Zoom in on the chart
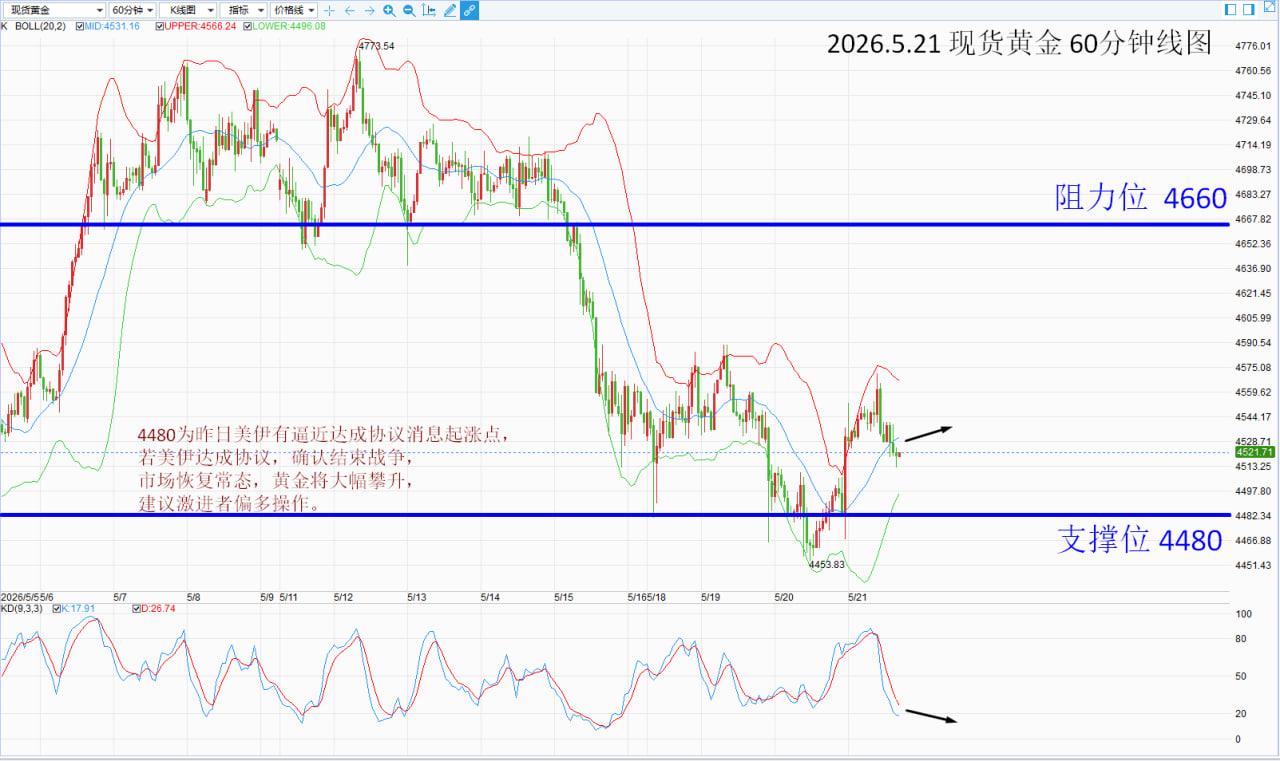The height and width of the screenshot is (761, 1280). pos(389,10)
